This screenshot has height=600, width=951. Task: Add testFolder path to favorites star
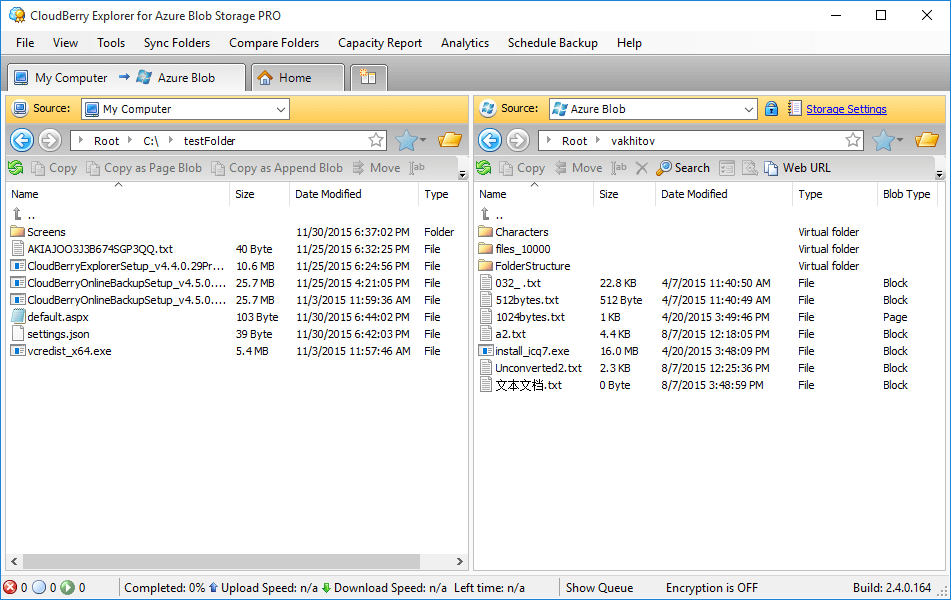[x=376, y=141]
